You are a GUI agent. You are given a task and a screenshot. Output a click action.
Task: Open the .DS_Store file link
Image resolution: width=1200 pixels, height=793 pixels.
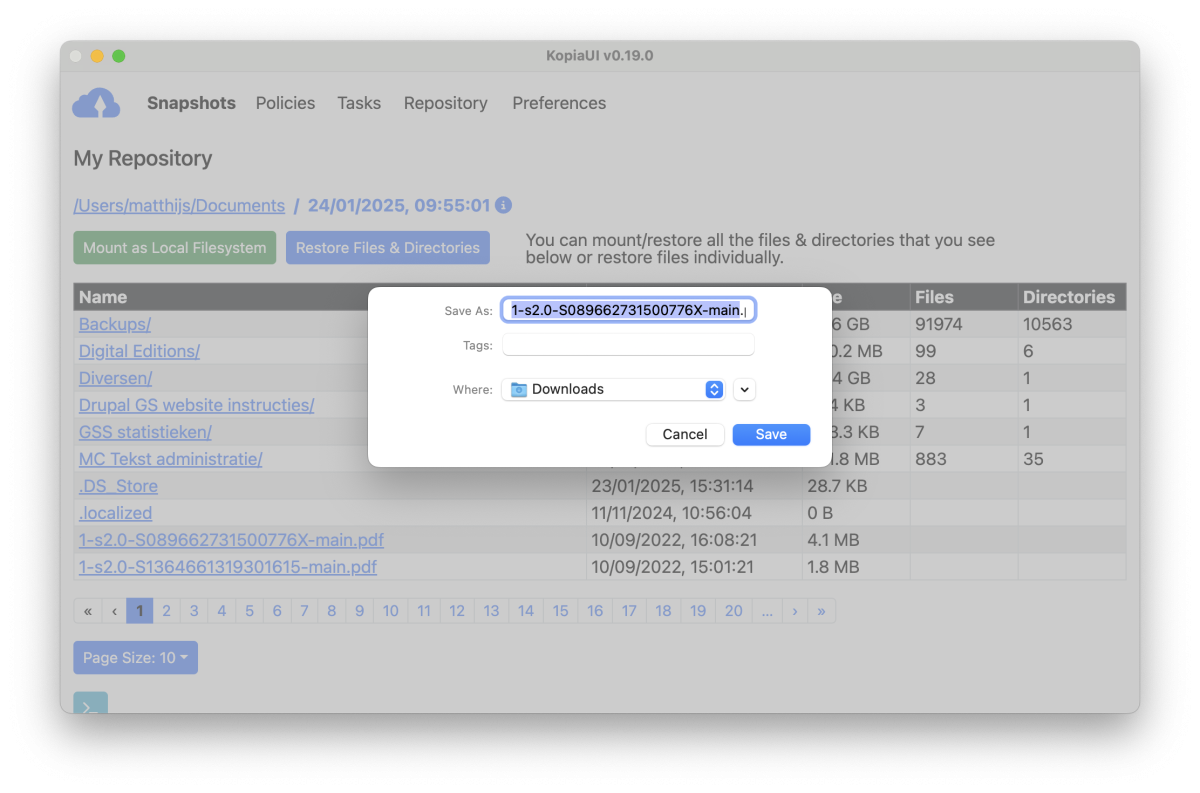click(x=118, y=486)
